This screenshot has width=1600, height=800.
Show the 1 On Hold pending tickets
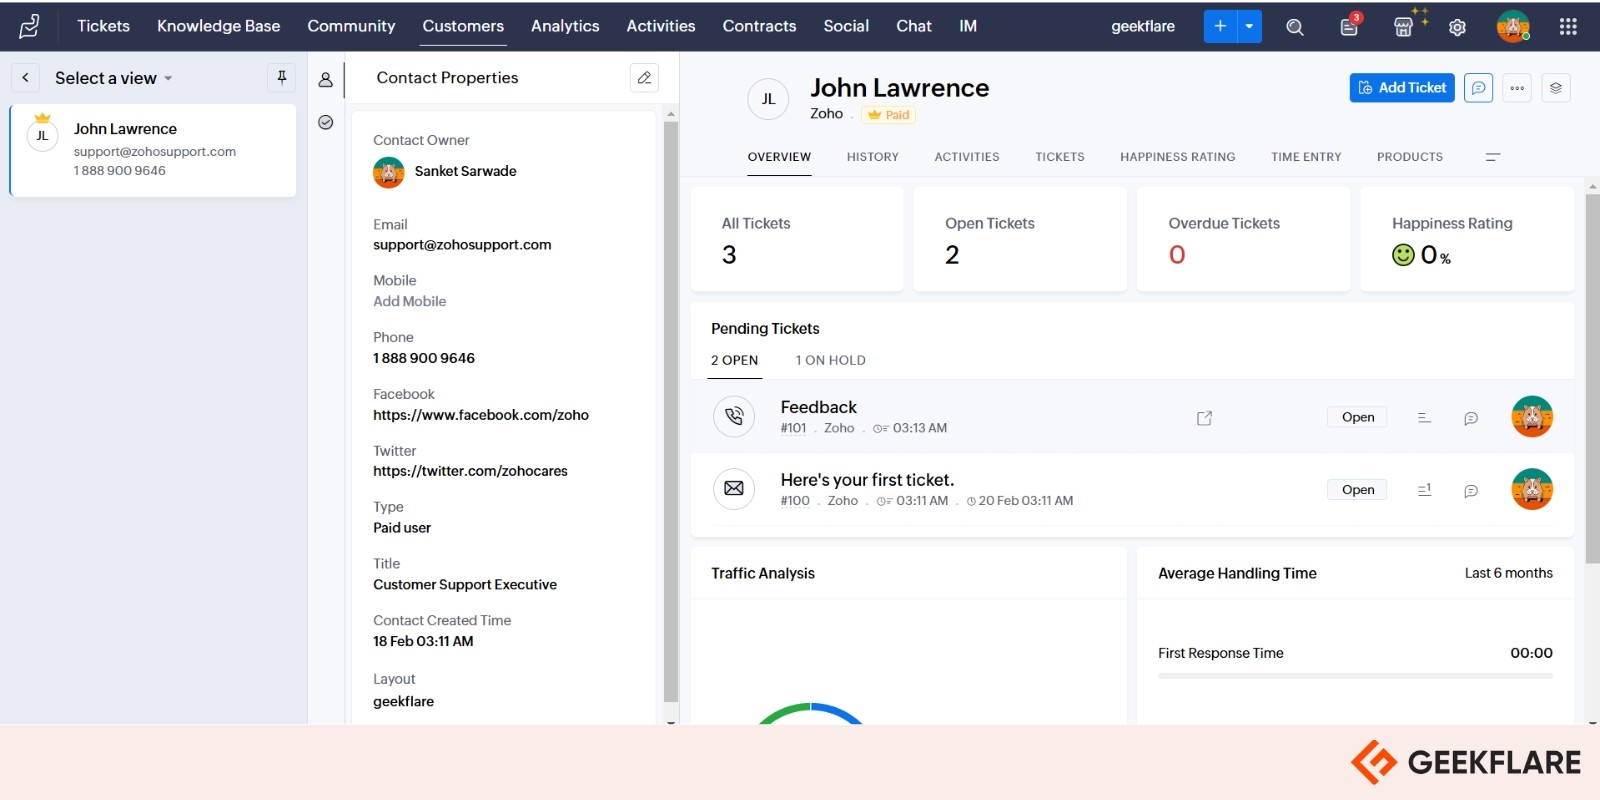click(831, 360)
